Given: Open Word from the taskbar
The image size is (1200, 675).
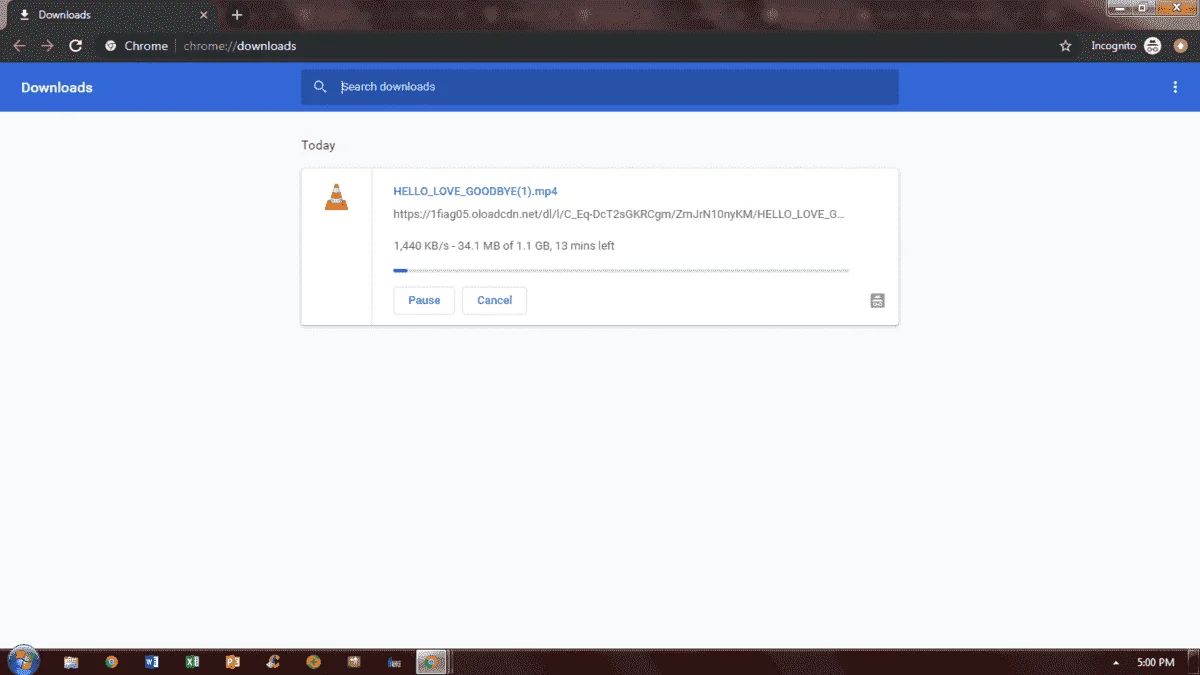Looking at the screenshot, I should coord(152,662).
